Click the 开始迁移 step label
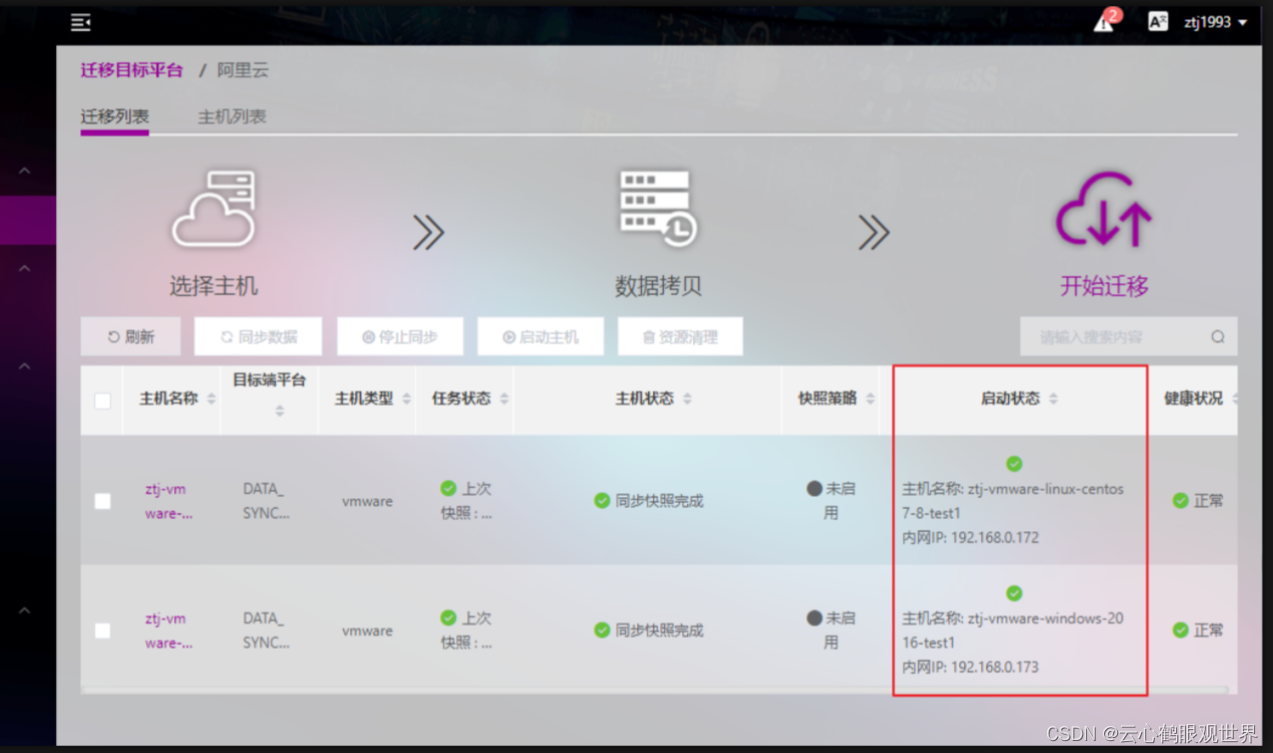Viewport: 1273px width, 753px height. [x=1104, y=286]
